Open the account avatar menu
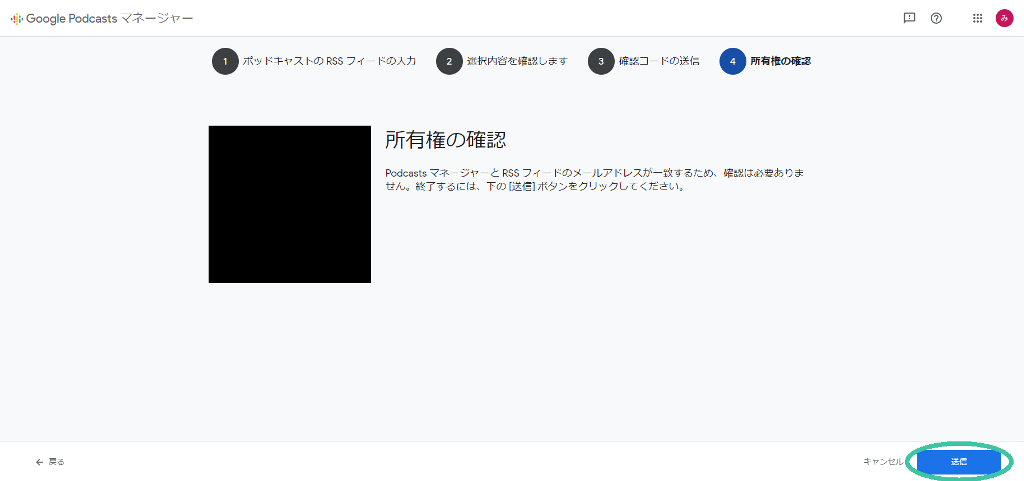The image size is (1024, 481). pyautogui.click(x=1004, y=18)
